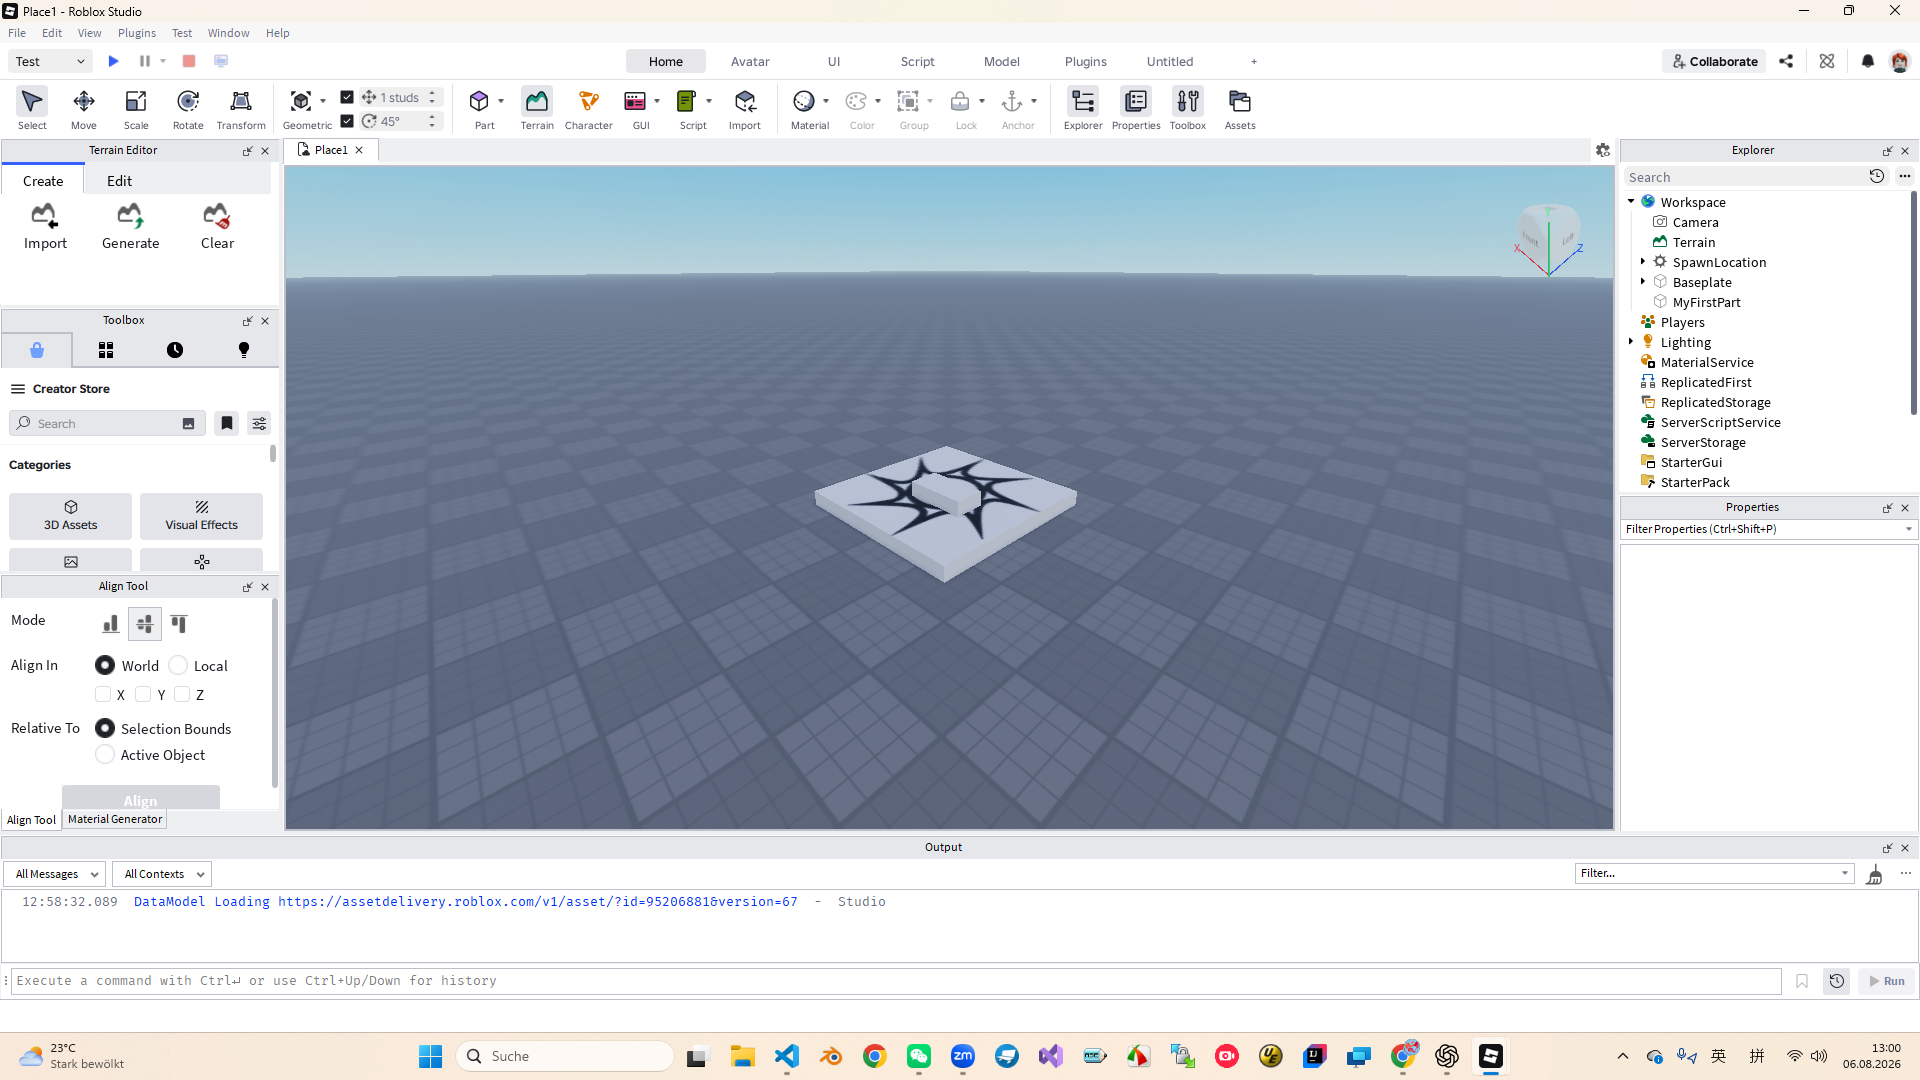Click the Collaborate button

1714,61
